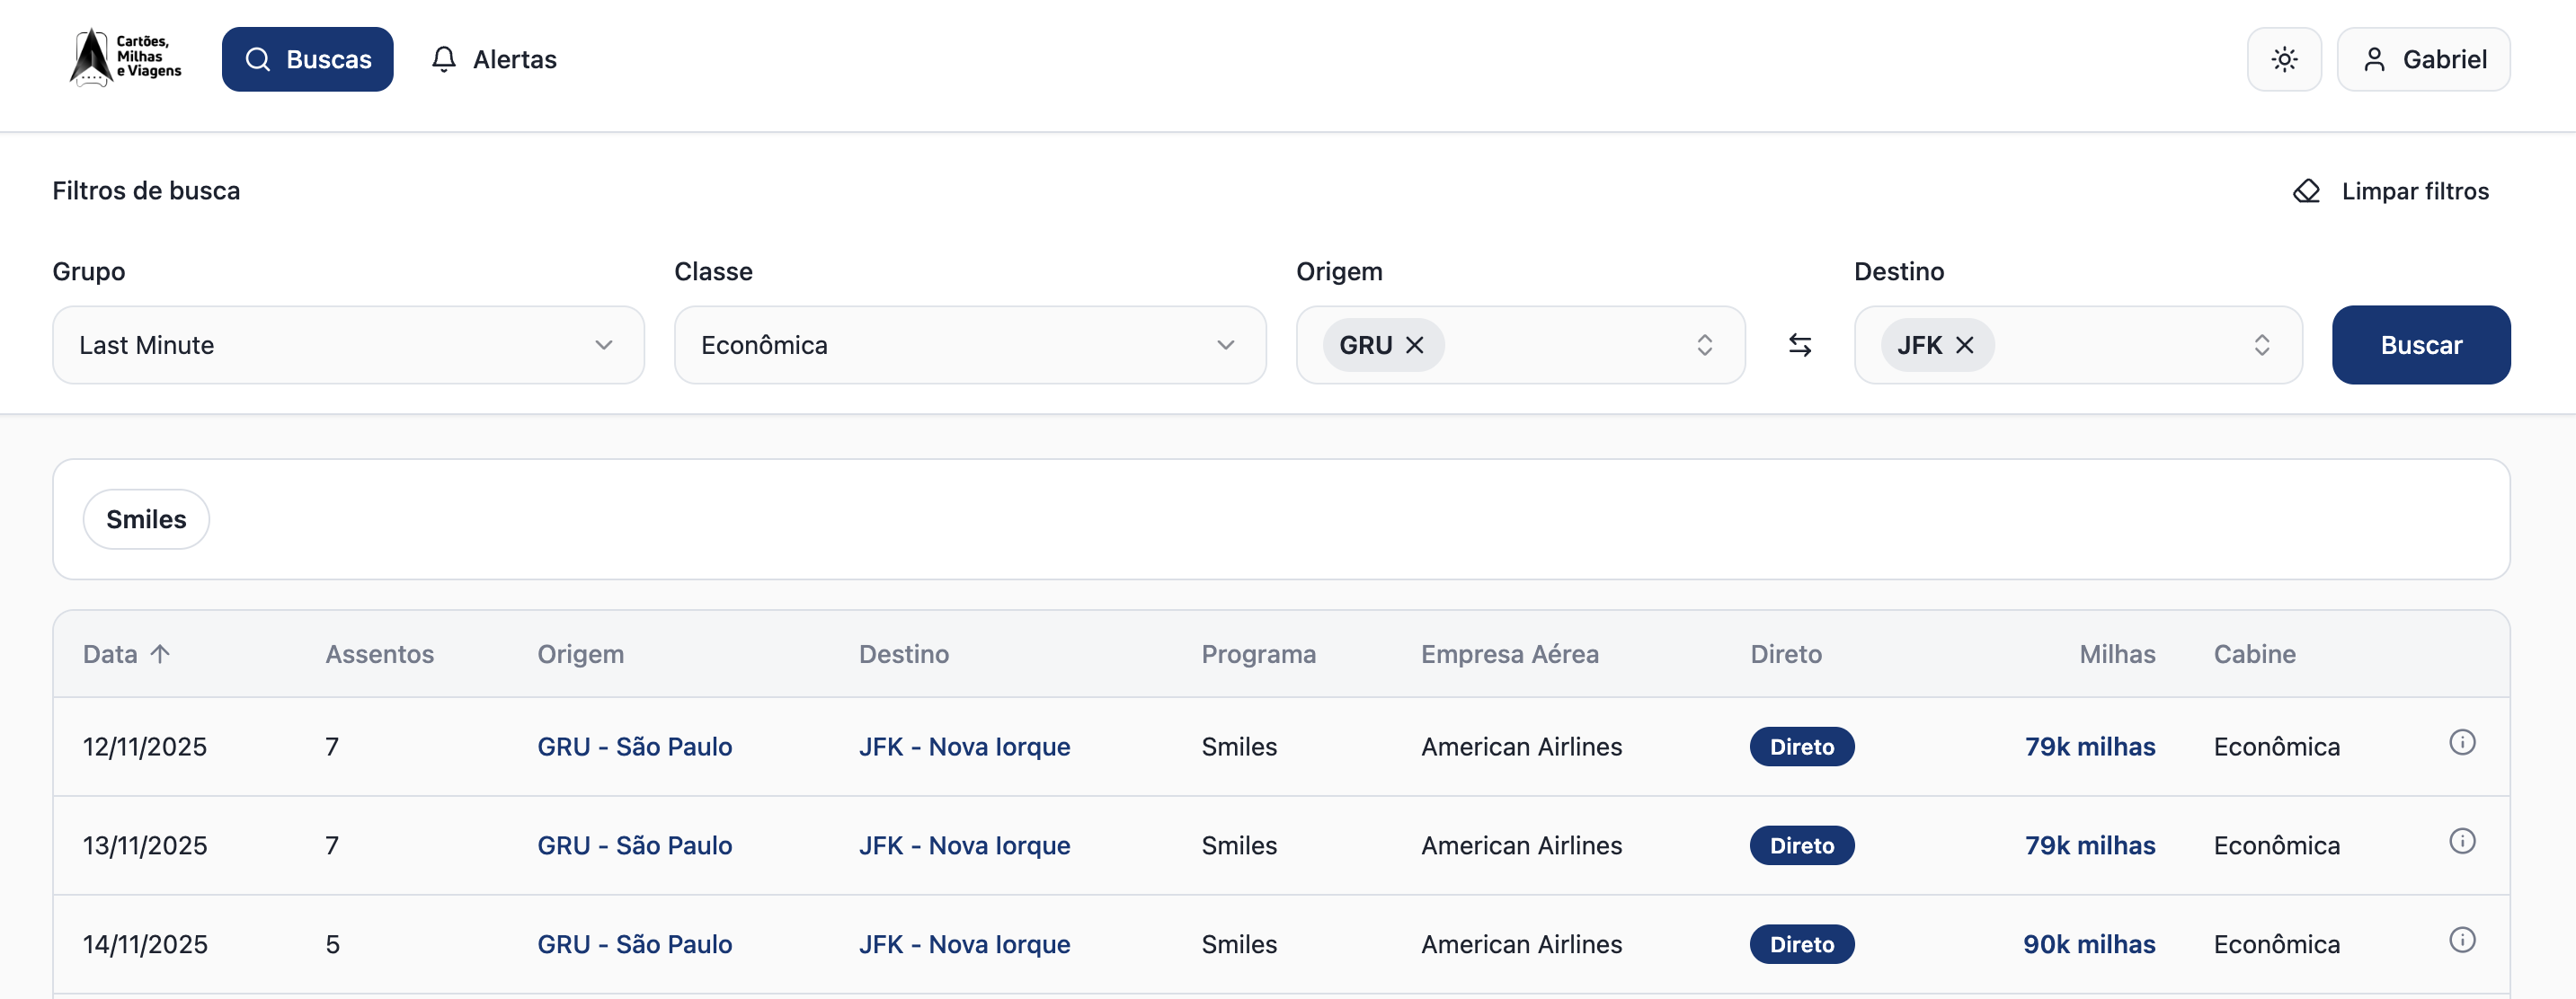The width and height of the screenshot is (2576, 999).
Task: Click the info icon for 12/11/2025 flight
Action: [x=2461, y=742]
